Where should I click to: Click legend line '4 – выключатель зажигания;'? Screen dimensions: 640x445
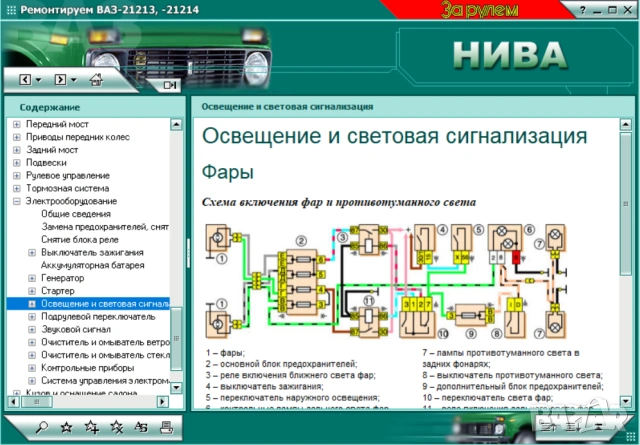pos(264,386)
